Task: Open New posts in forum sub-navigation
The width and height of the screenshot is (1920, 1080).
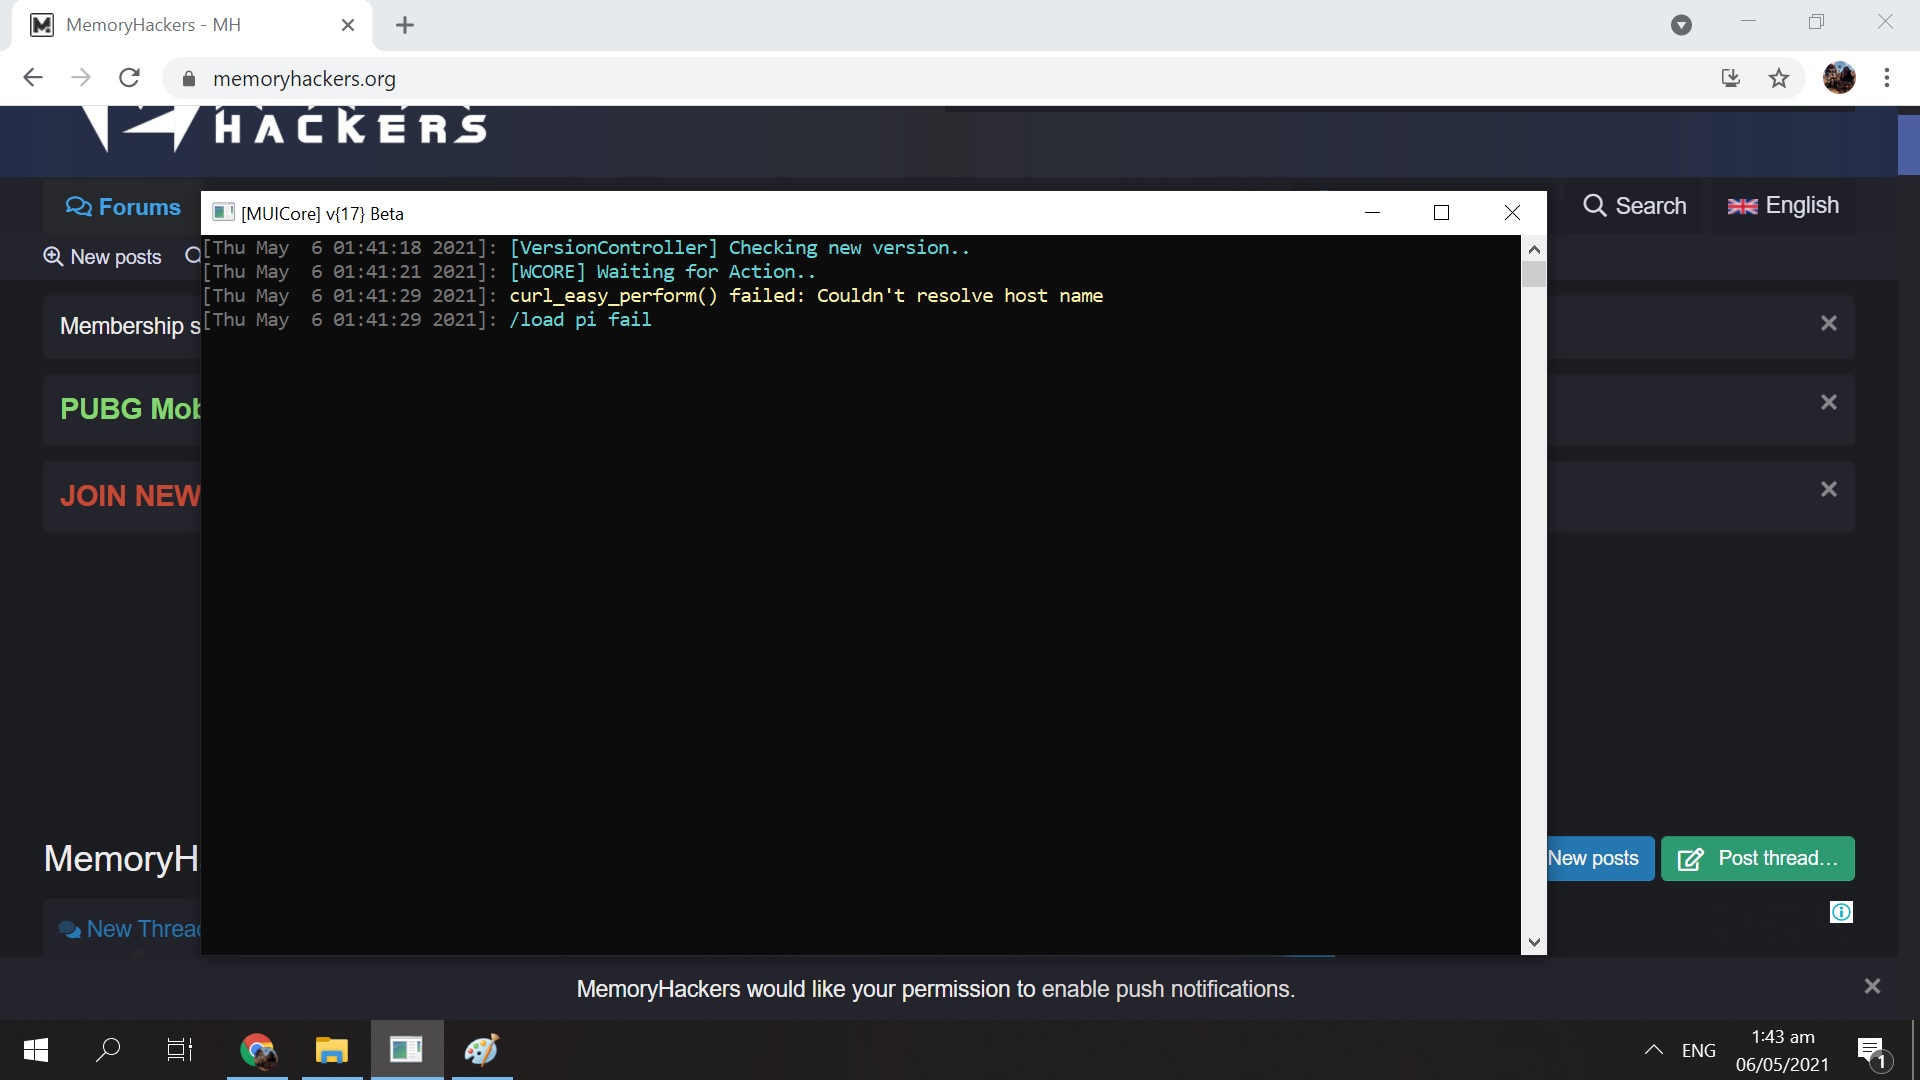Action: pyautogui.click(x=102, y=257)
